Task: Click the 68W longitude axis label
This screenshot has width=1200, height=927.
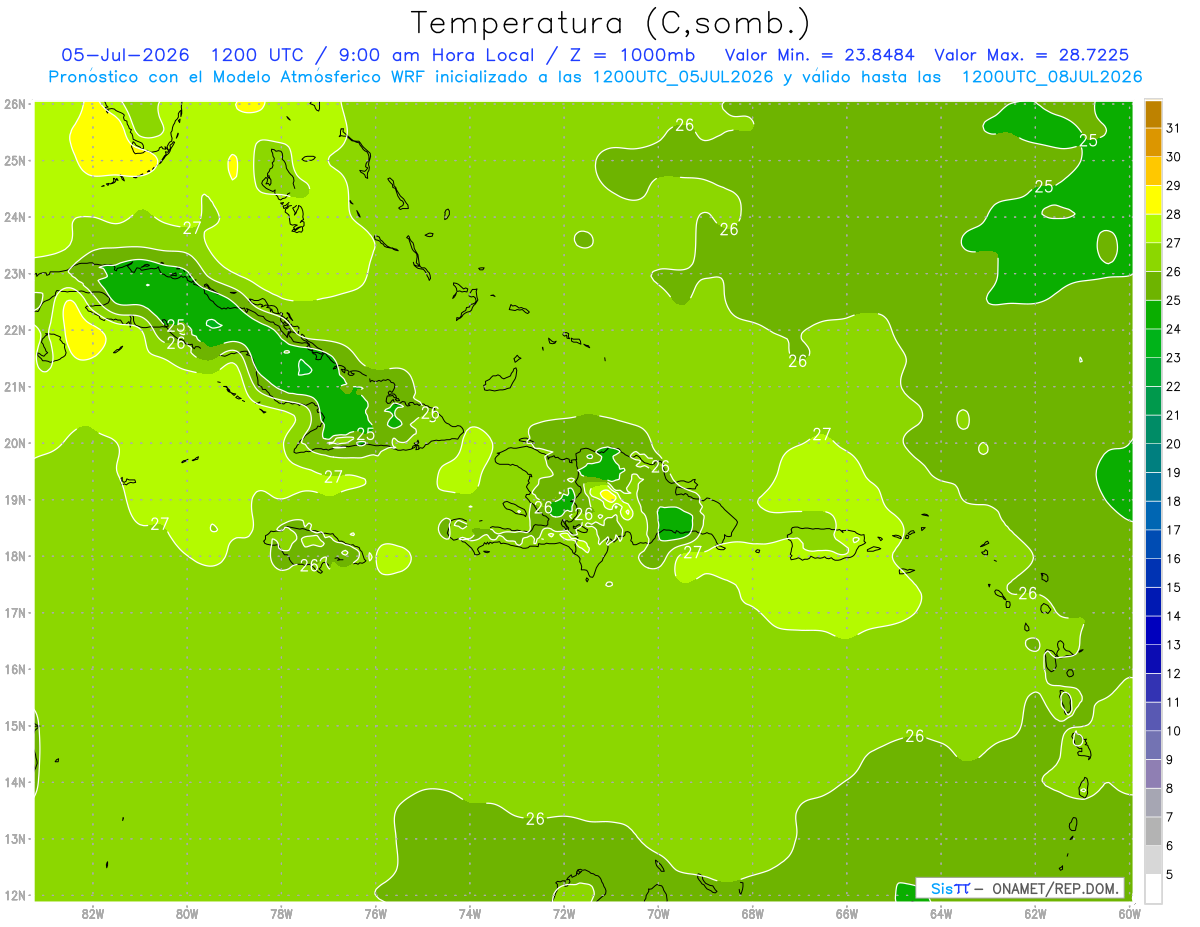Action: [752, 913]
